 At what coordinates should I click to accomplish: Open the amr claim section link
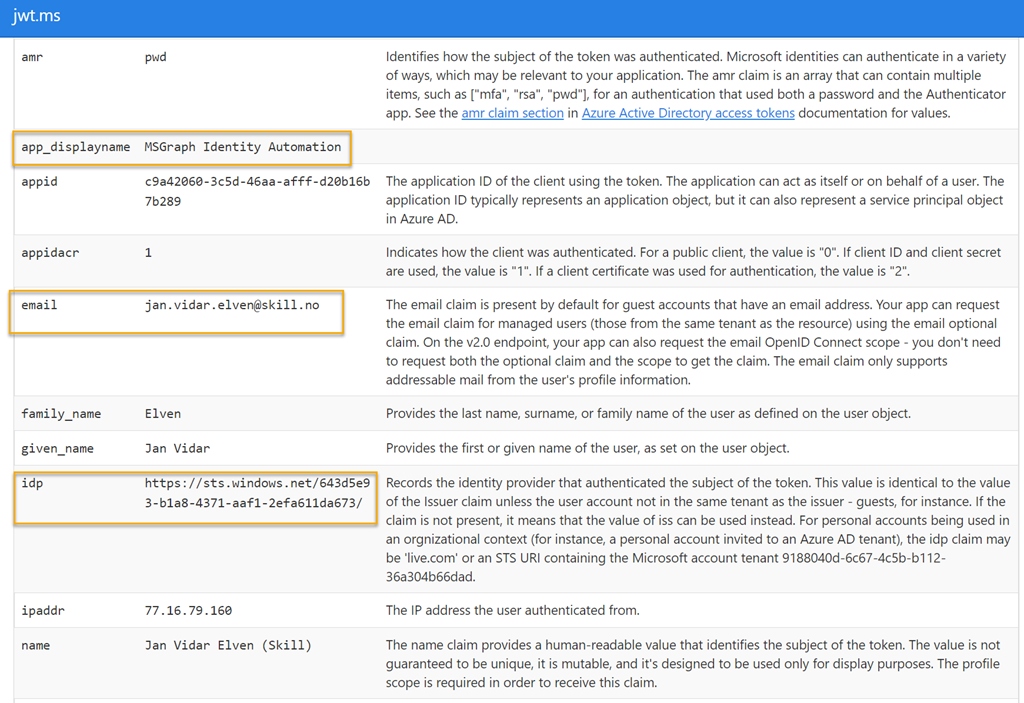pos(512,113)
